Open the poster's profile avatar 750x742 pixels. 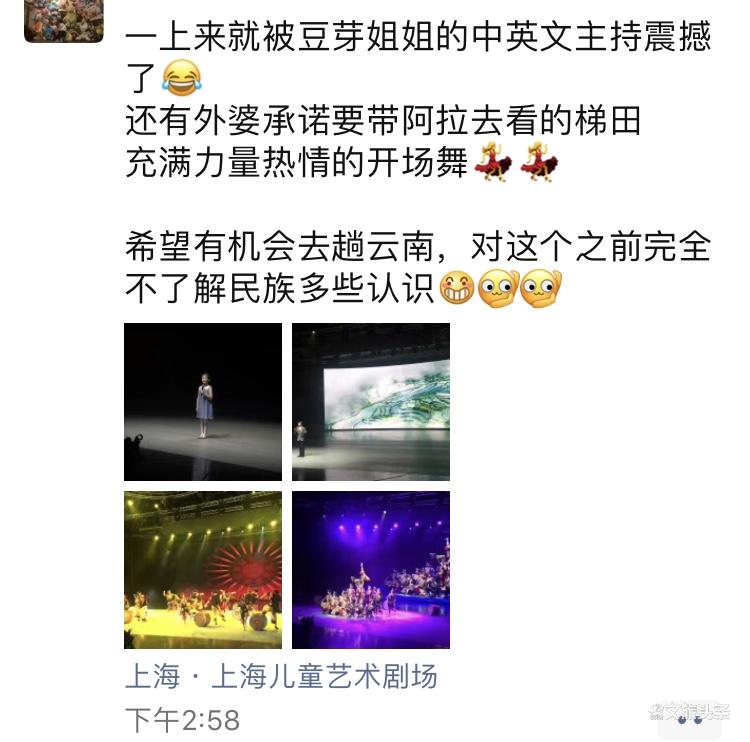(x=64, y=21)
